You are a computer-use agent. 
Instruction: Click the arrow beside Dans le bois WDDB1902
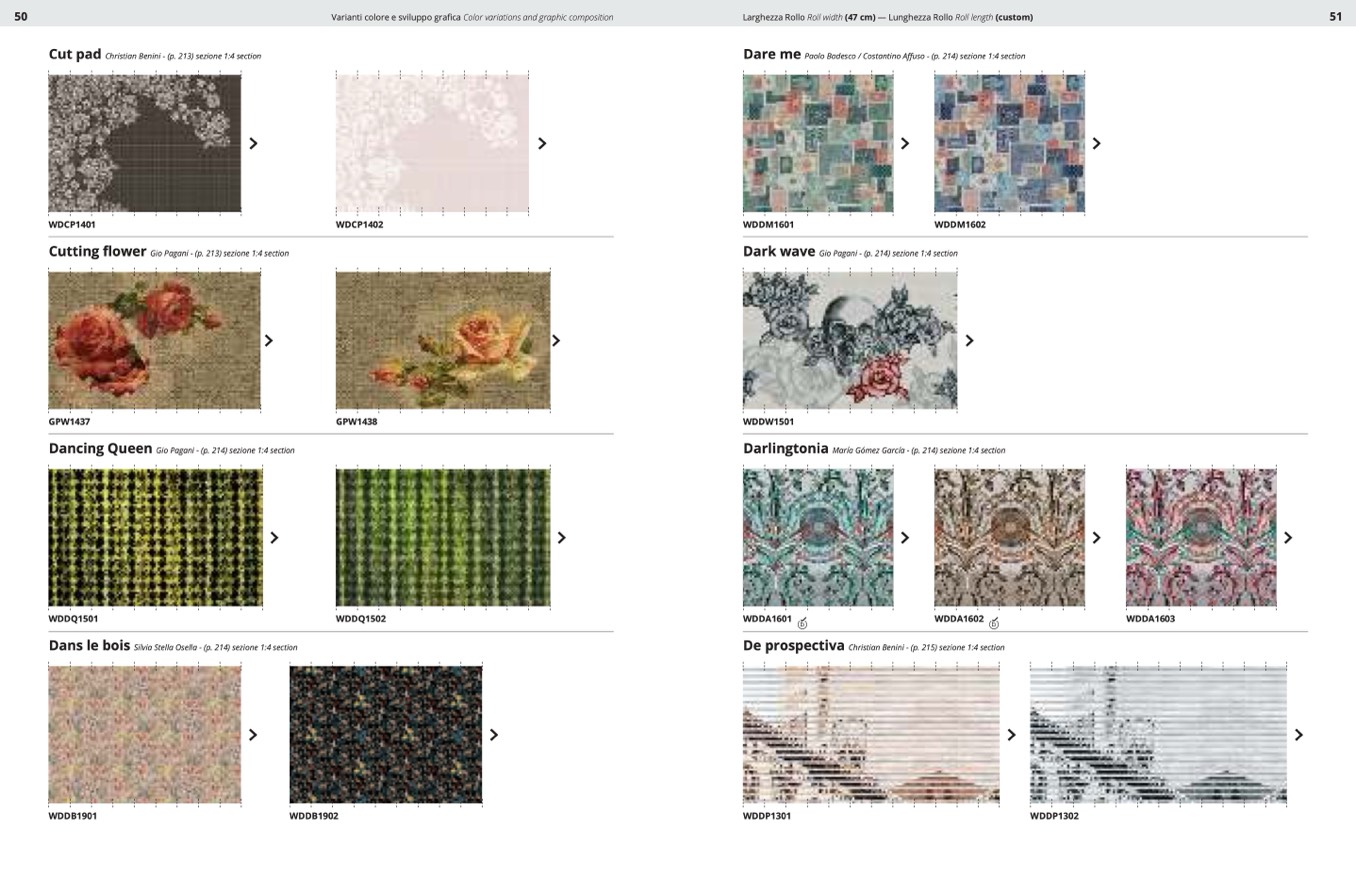[494, 735]
